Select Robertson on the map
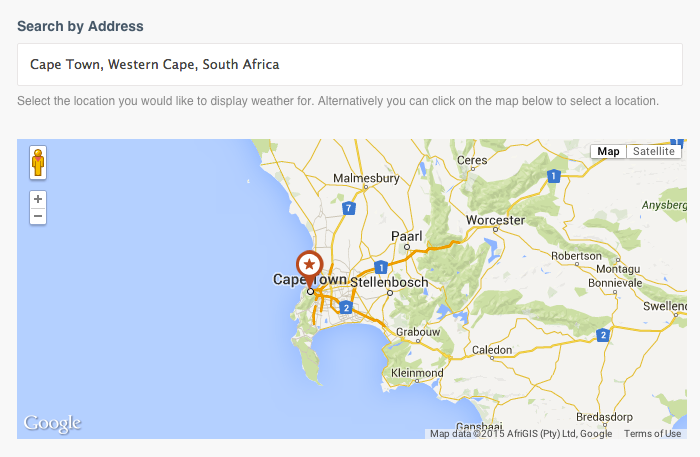Image resolution: width=700 pixels, height=457 pixels. (x=577, y=255)
